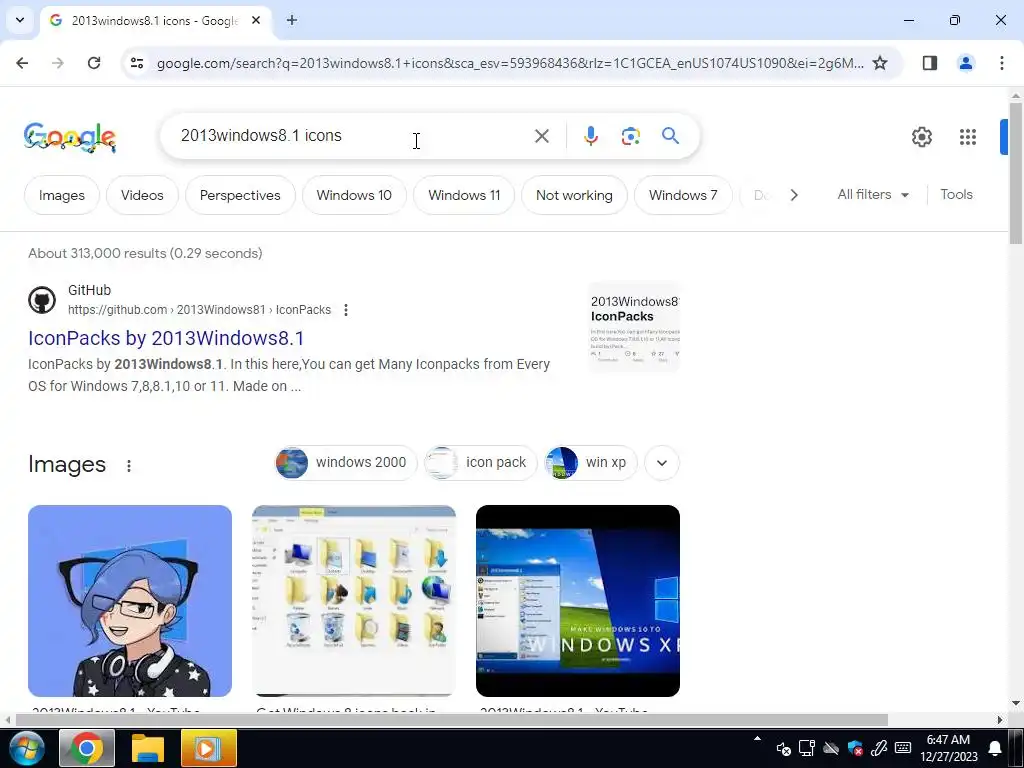Open Chrome side panel

[929, 63]
